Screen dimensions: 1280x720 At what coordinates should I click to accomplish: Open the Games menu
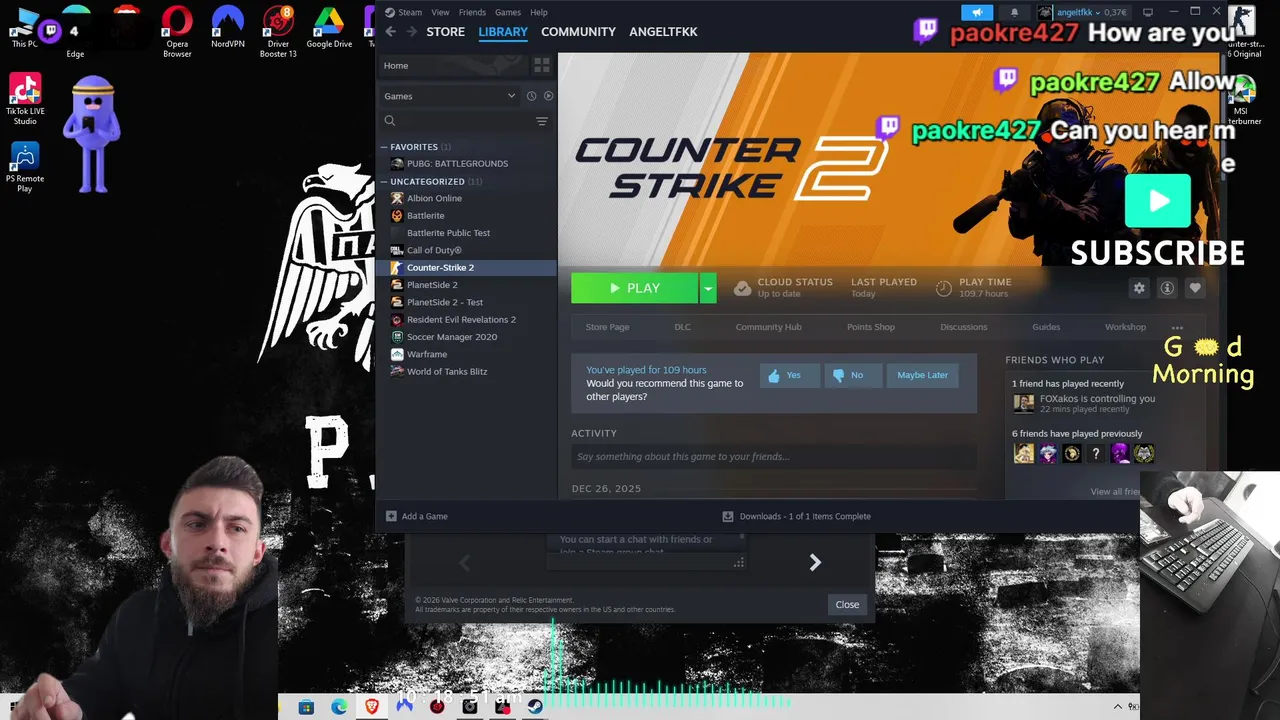click(x=508, y=12)
